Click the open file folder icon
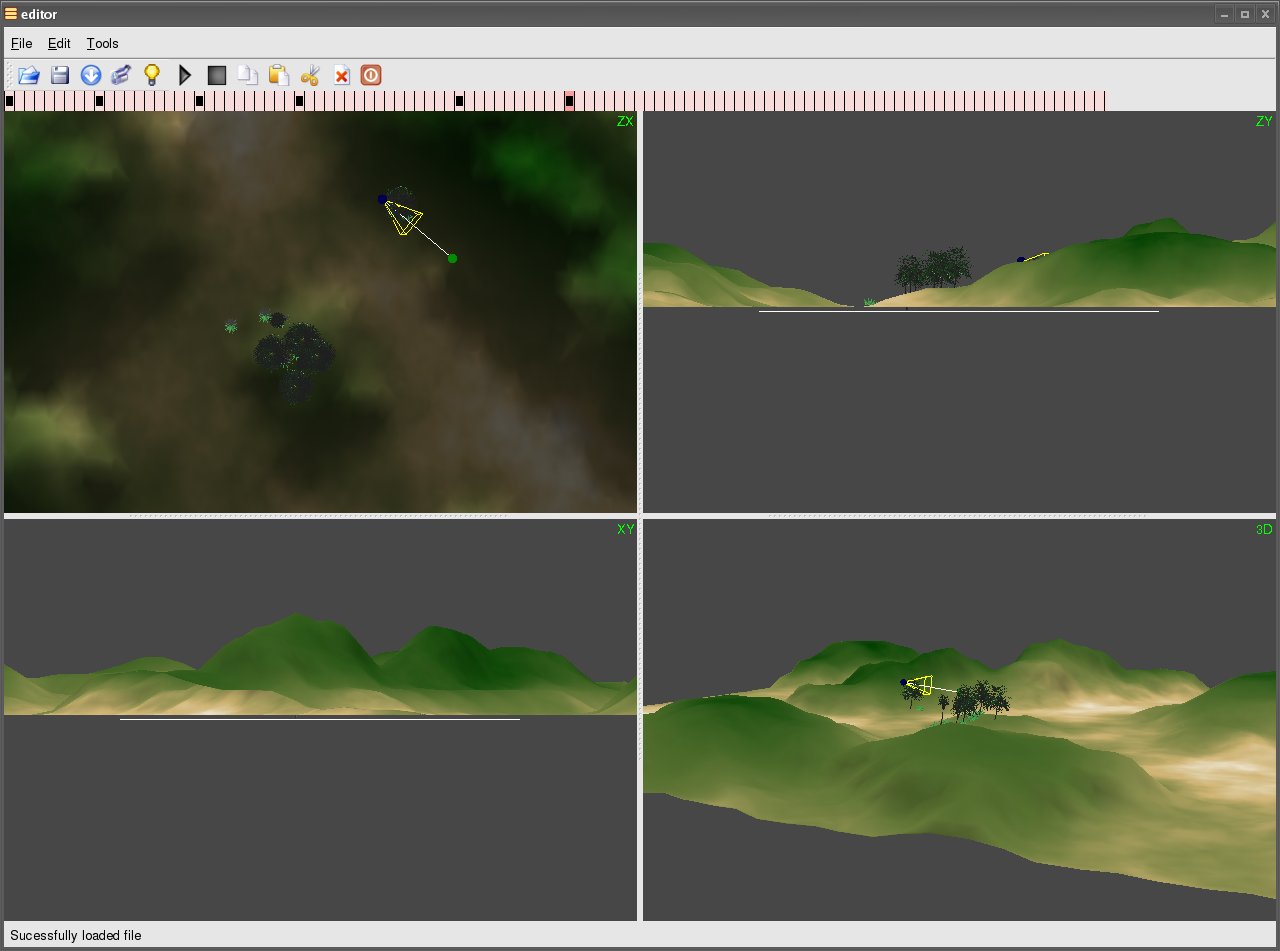Image resolution: width=1280 pixels, height=951 pixels. click(x=29, y=75)
